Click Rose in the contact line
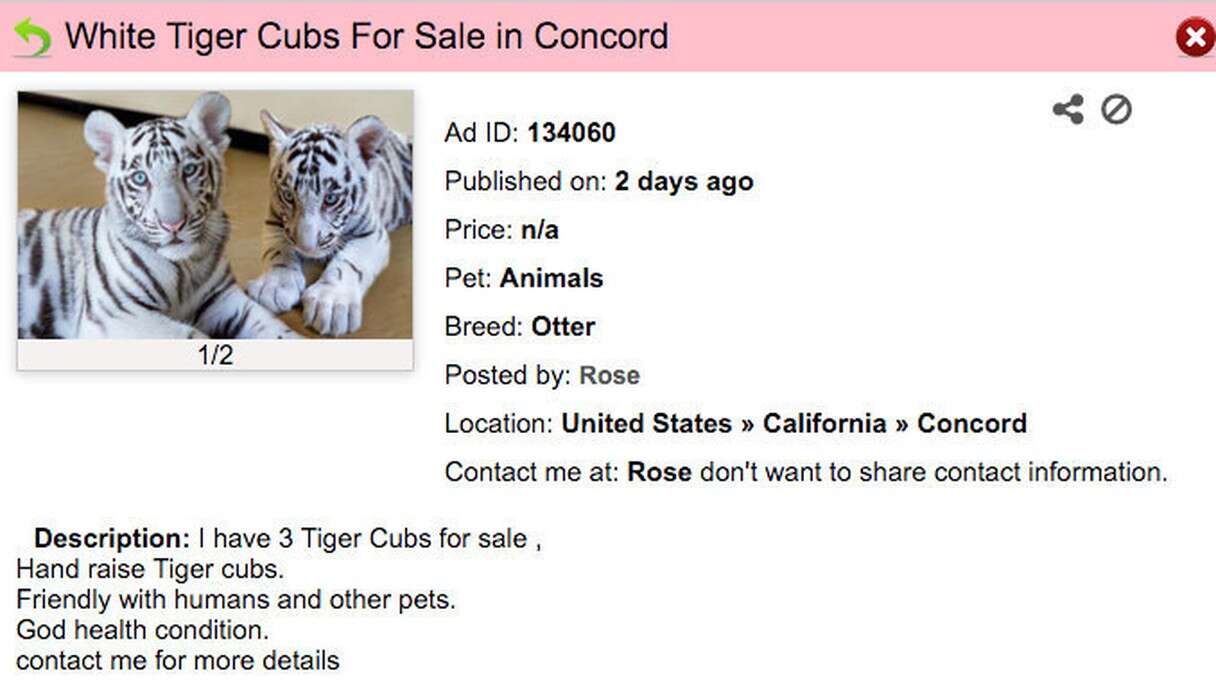This screenshot has width=1216, height=700. [659, 471]
